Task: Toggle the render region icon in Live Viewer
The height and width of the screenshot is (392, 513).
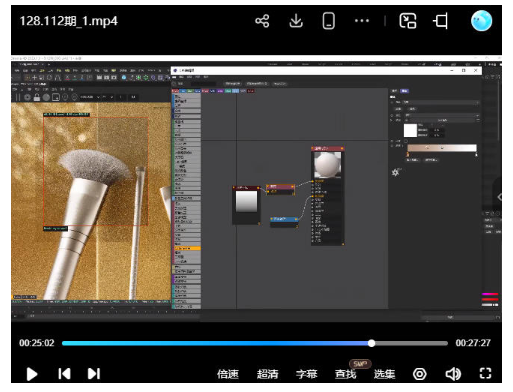Action: point(56,97)
